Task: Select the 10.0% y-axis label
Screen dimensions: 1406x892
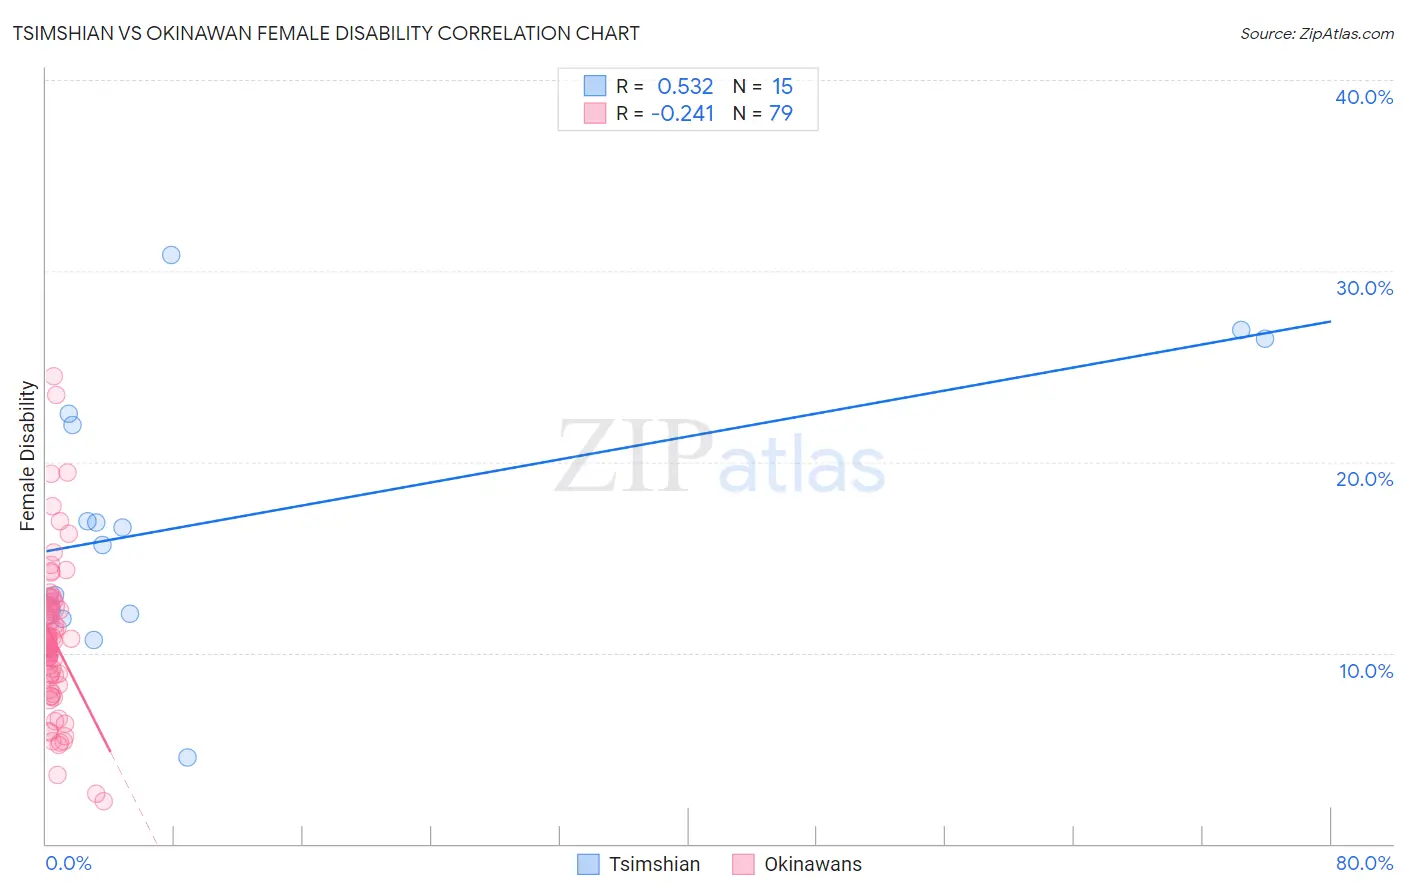Action: [1366, 671]
